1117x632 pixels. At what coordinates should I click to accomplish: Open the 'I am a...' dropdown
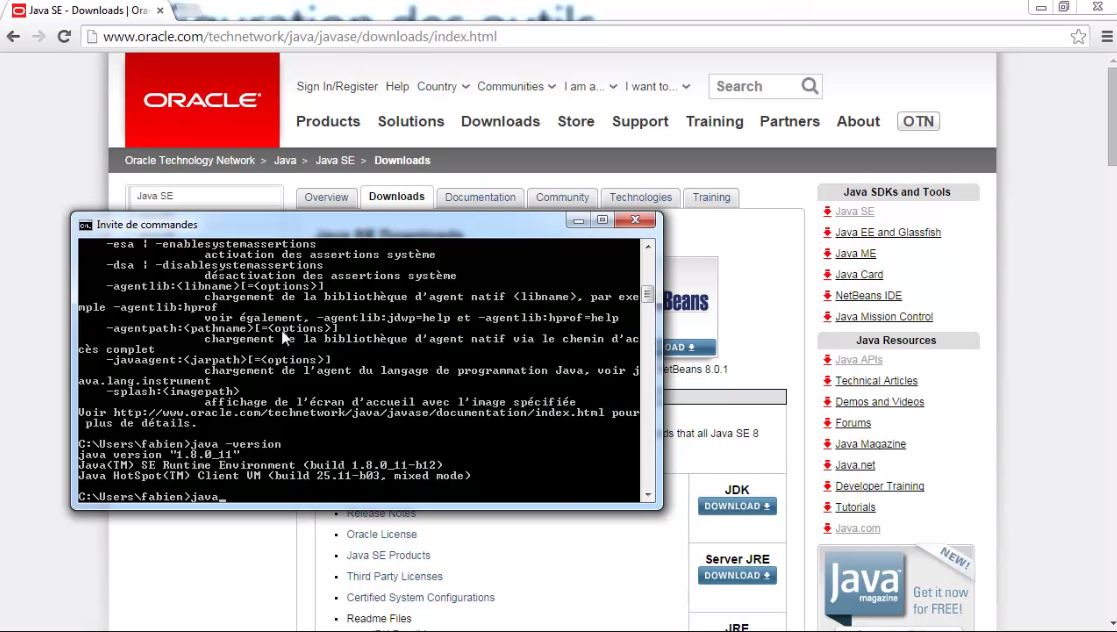591,86
